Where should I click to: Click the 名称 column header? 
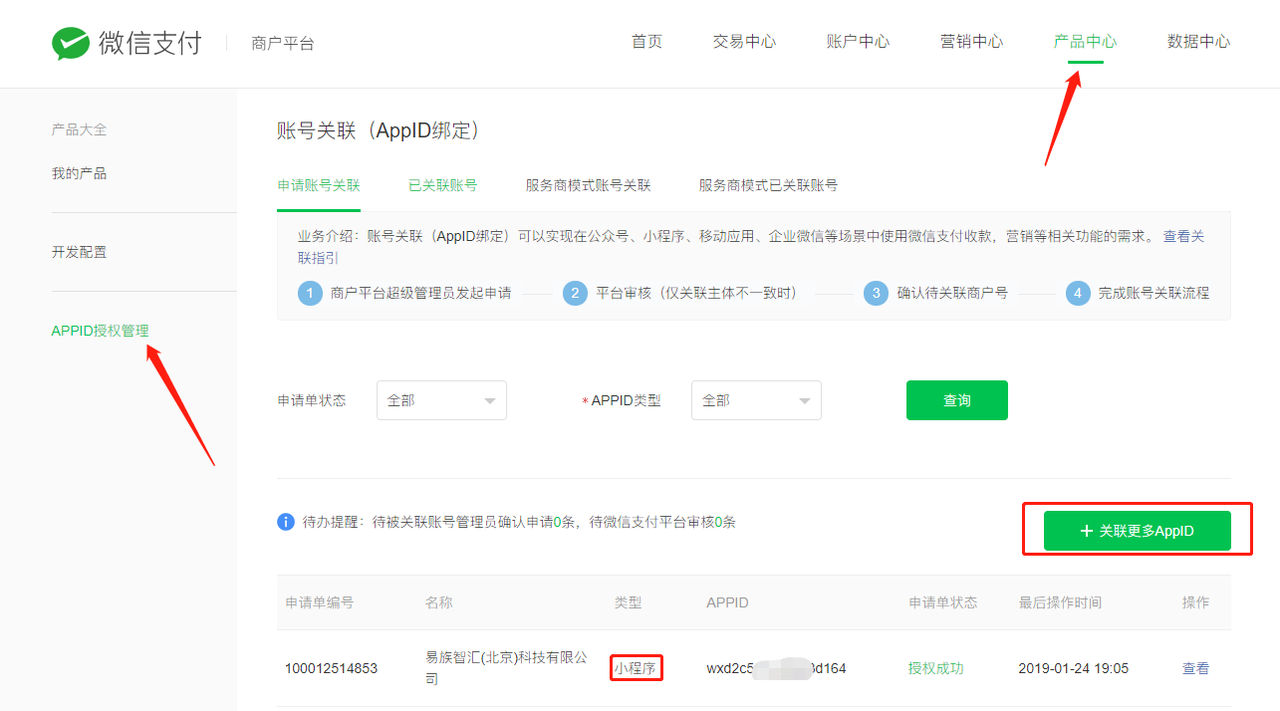pos(439,602)
